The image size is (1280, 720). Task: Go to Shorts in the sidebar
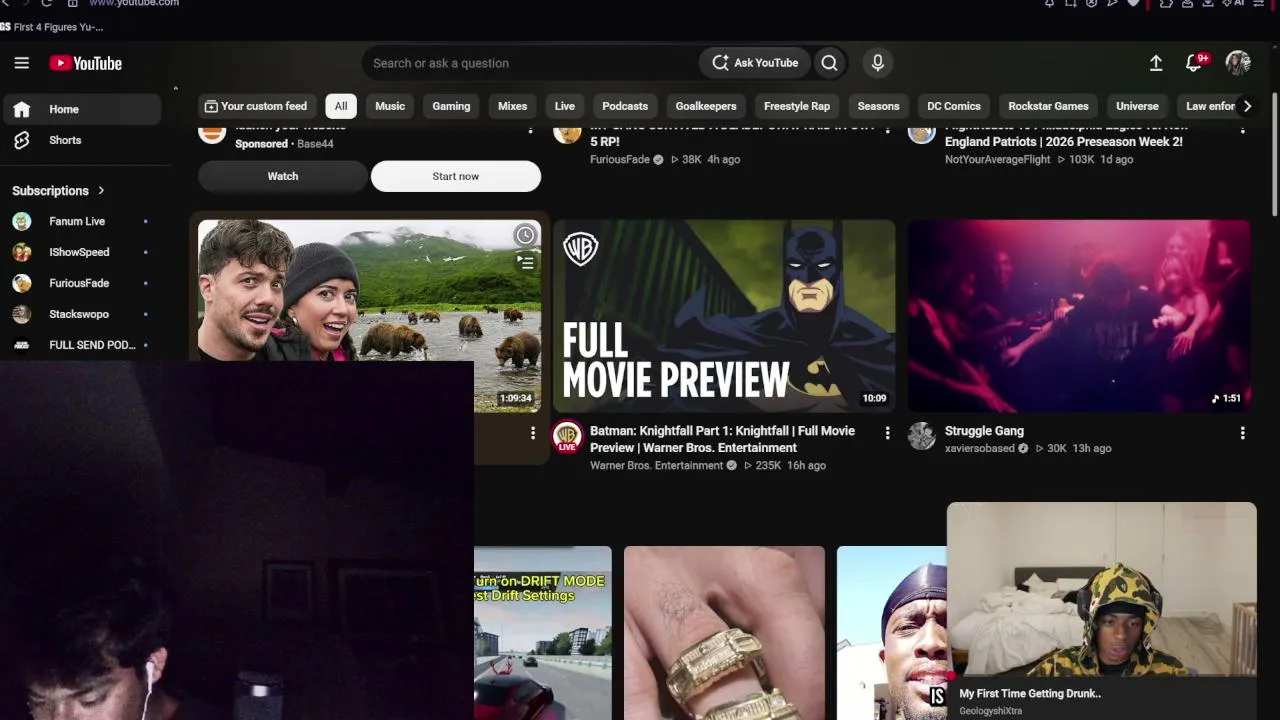80,140
